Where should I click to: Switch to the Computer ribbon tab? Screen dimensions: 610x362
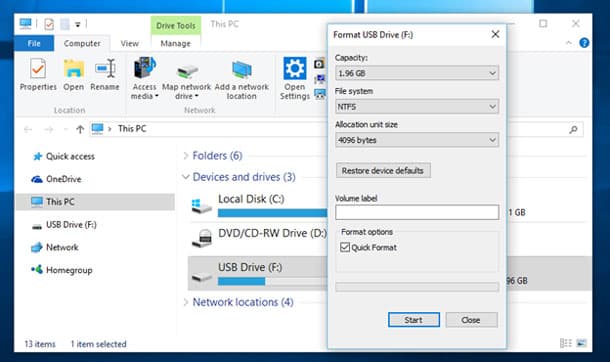coord(82,43)
